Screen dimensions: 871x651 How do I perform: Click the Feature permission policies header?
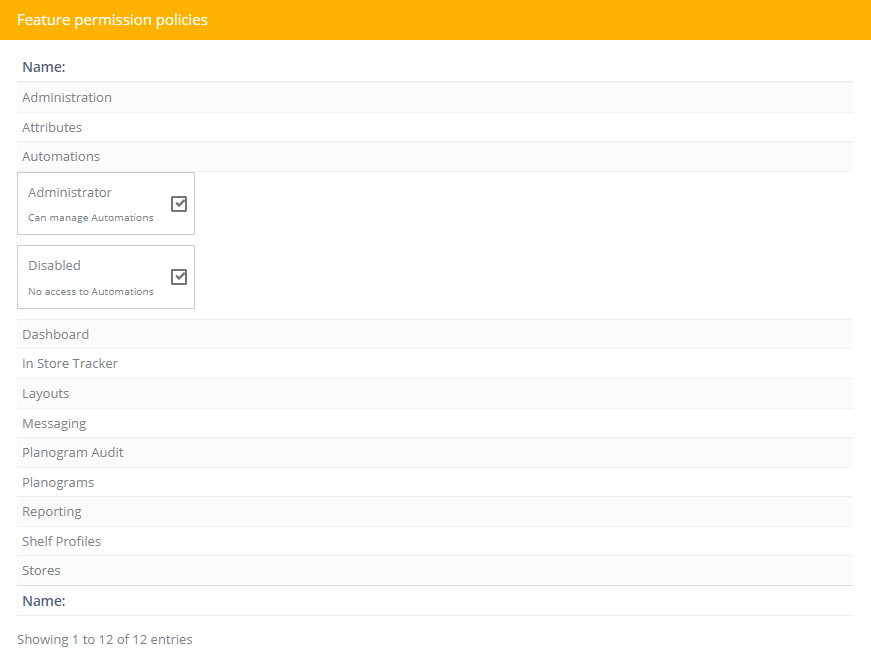[112, 20]
